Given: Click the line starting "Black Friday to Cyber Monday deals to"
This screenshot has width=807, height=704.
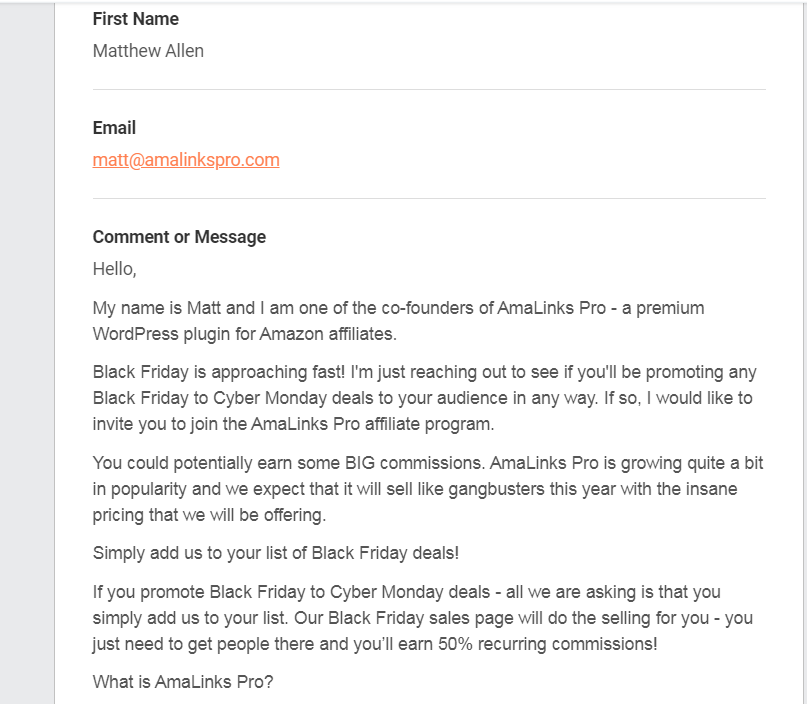Looking at the screenshot, I should [424, 398].
